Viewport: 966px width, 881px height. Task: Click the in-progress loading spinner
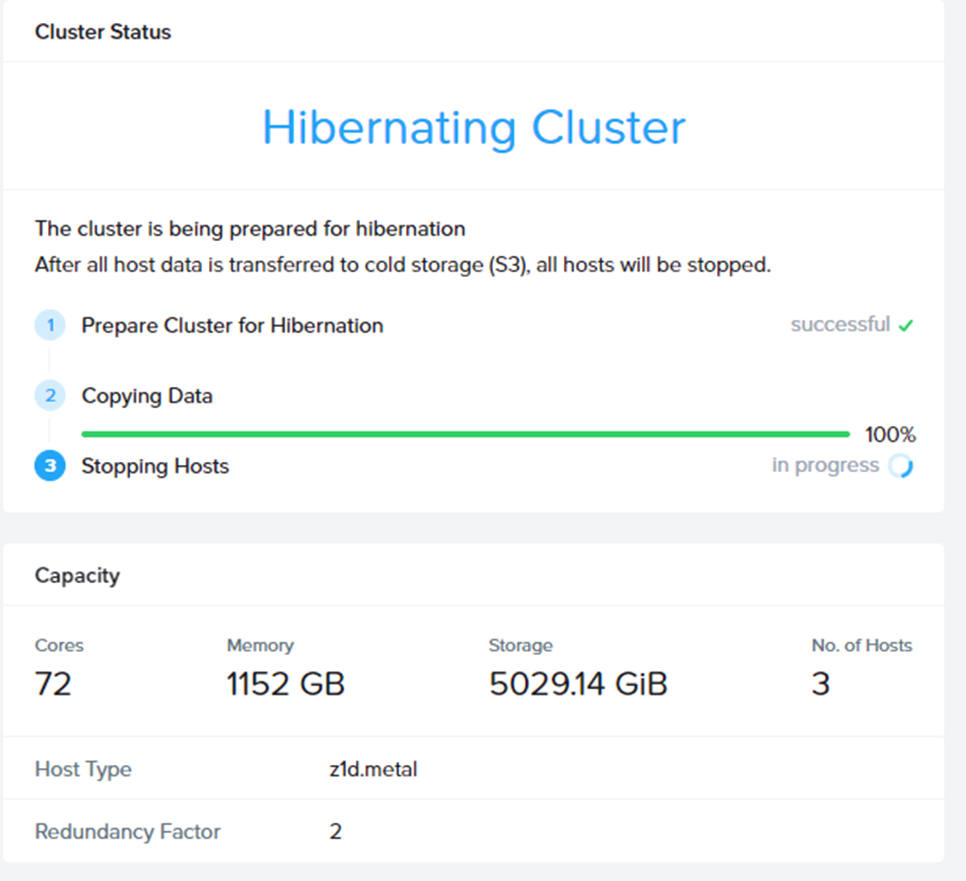point(901,466)
